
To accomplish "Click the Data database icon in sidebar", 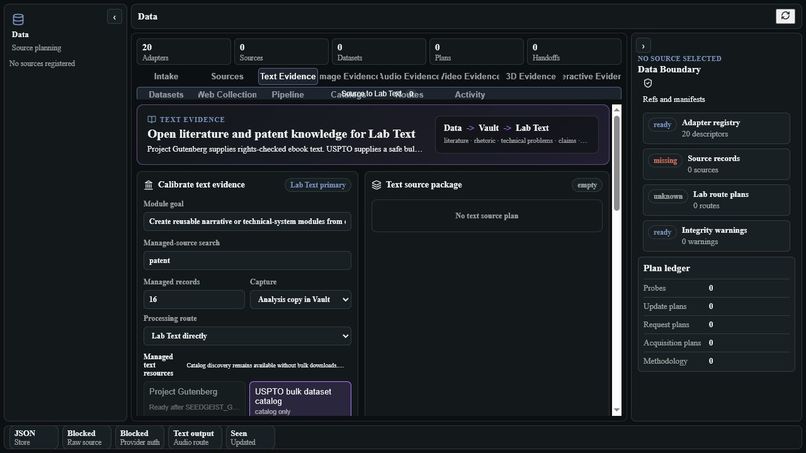I will pos(18,20).
